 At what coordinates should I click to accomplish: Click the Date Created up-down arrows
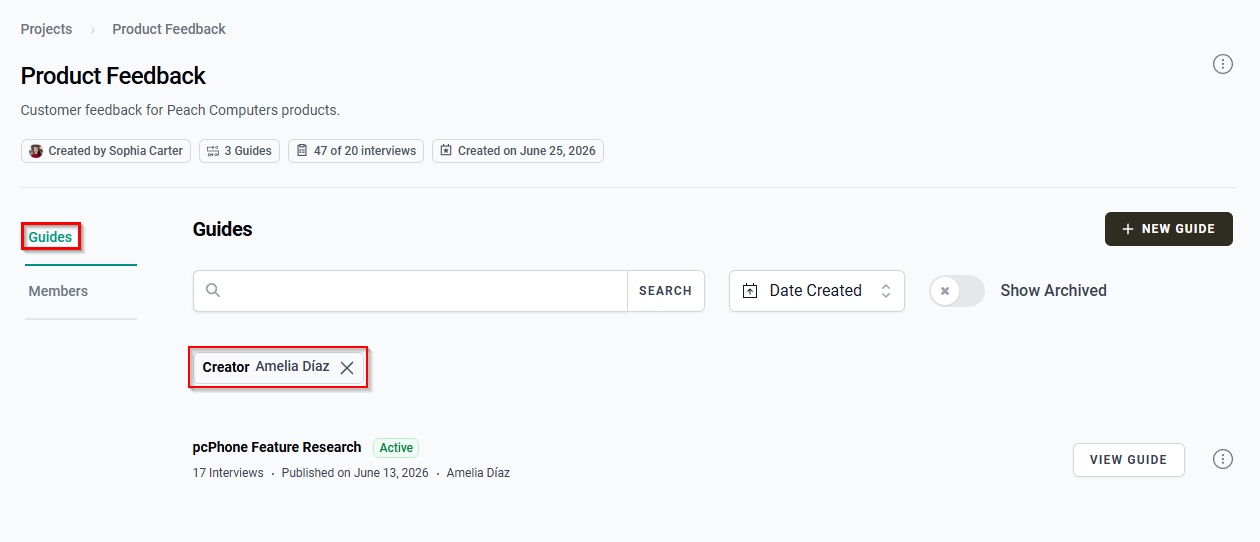(x=886, y=291)
